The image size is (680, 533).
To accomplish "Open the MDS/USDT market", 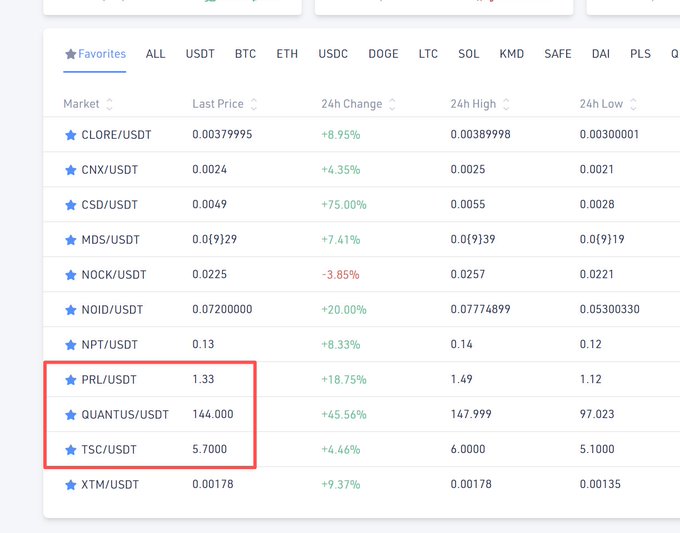I will pos(111,240).
